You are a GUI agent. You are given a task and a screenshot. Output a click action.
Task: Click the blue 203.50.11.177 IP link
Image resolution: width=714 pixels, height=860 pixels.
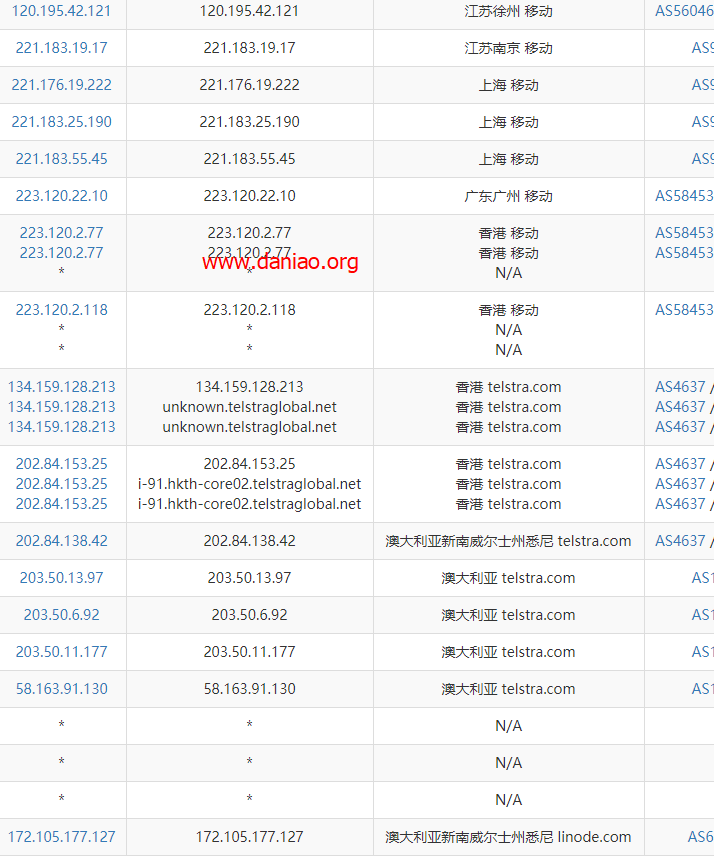point(61,651)
